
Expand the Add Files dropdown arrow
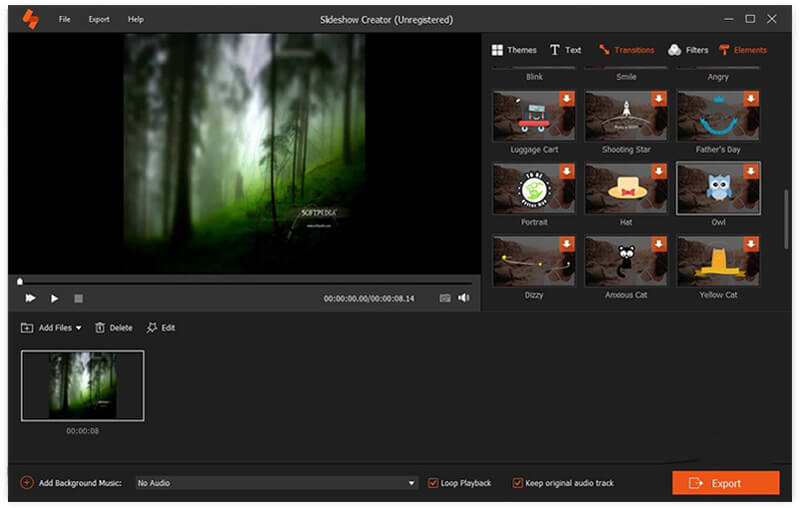tap(78, 328)
